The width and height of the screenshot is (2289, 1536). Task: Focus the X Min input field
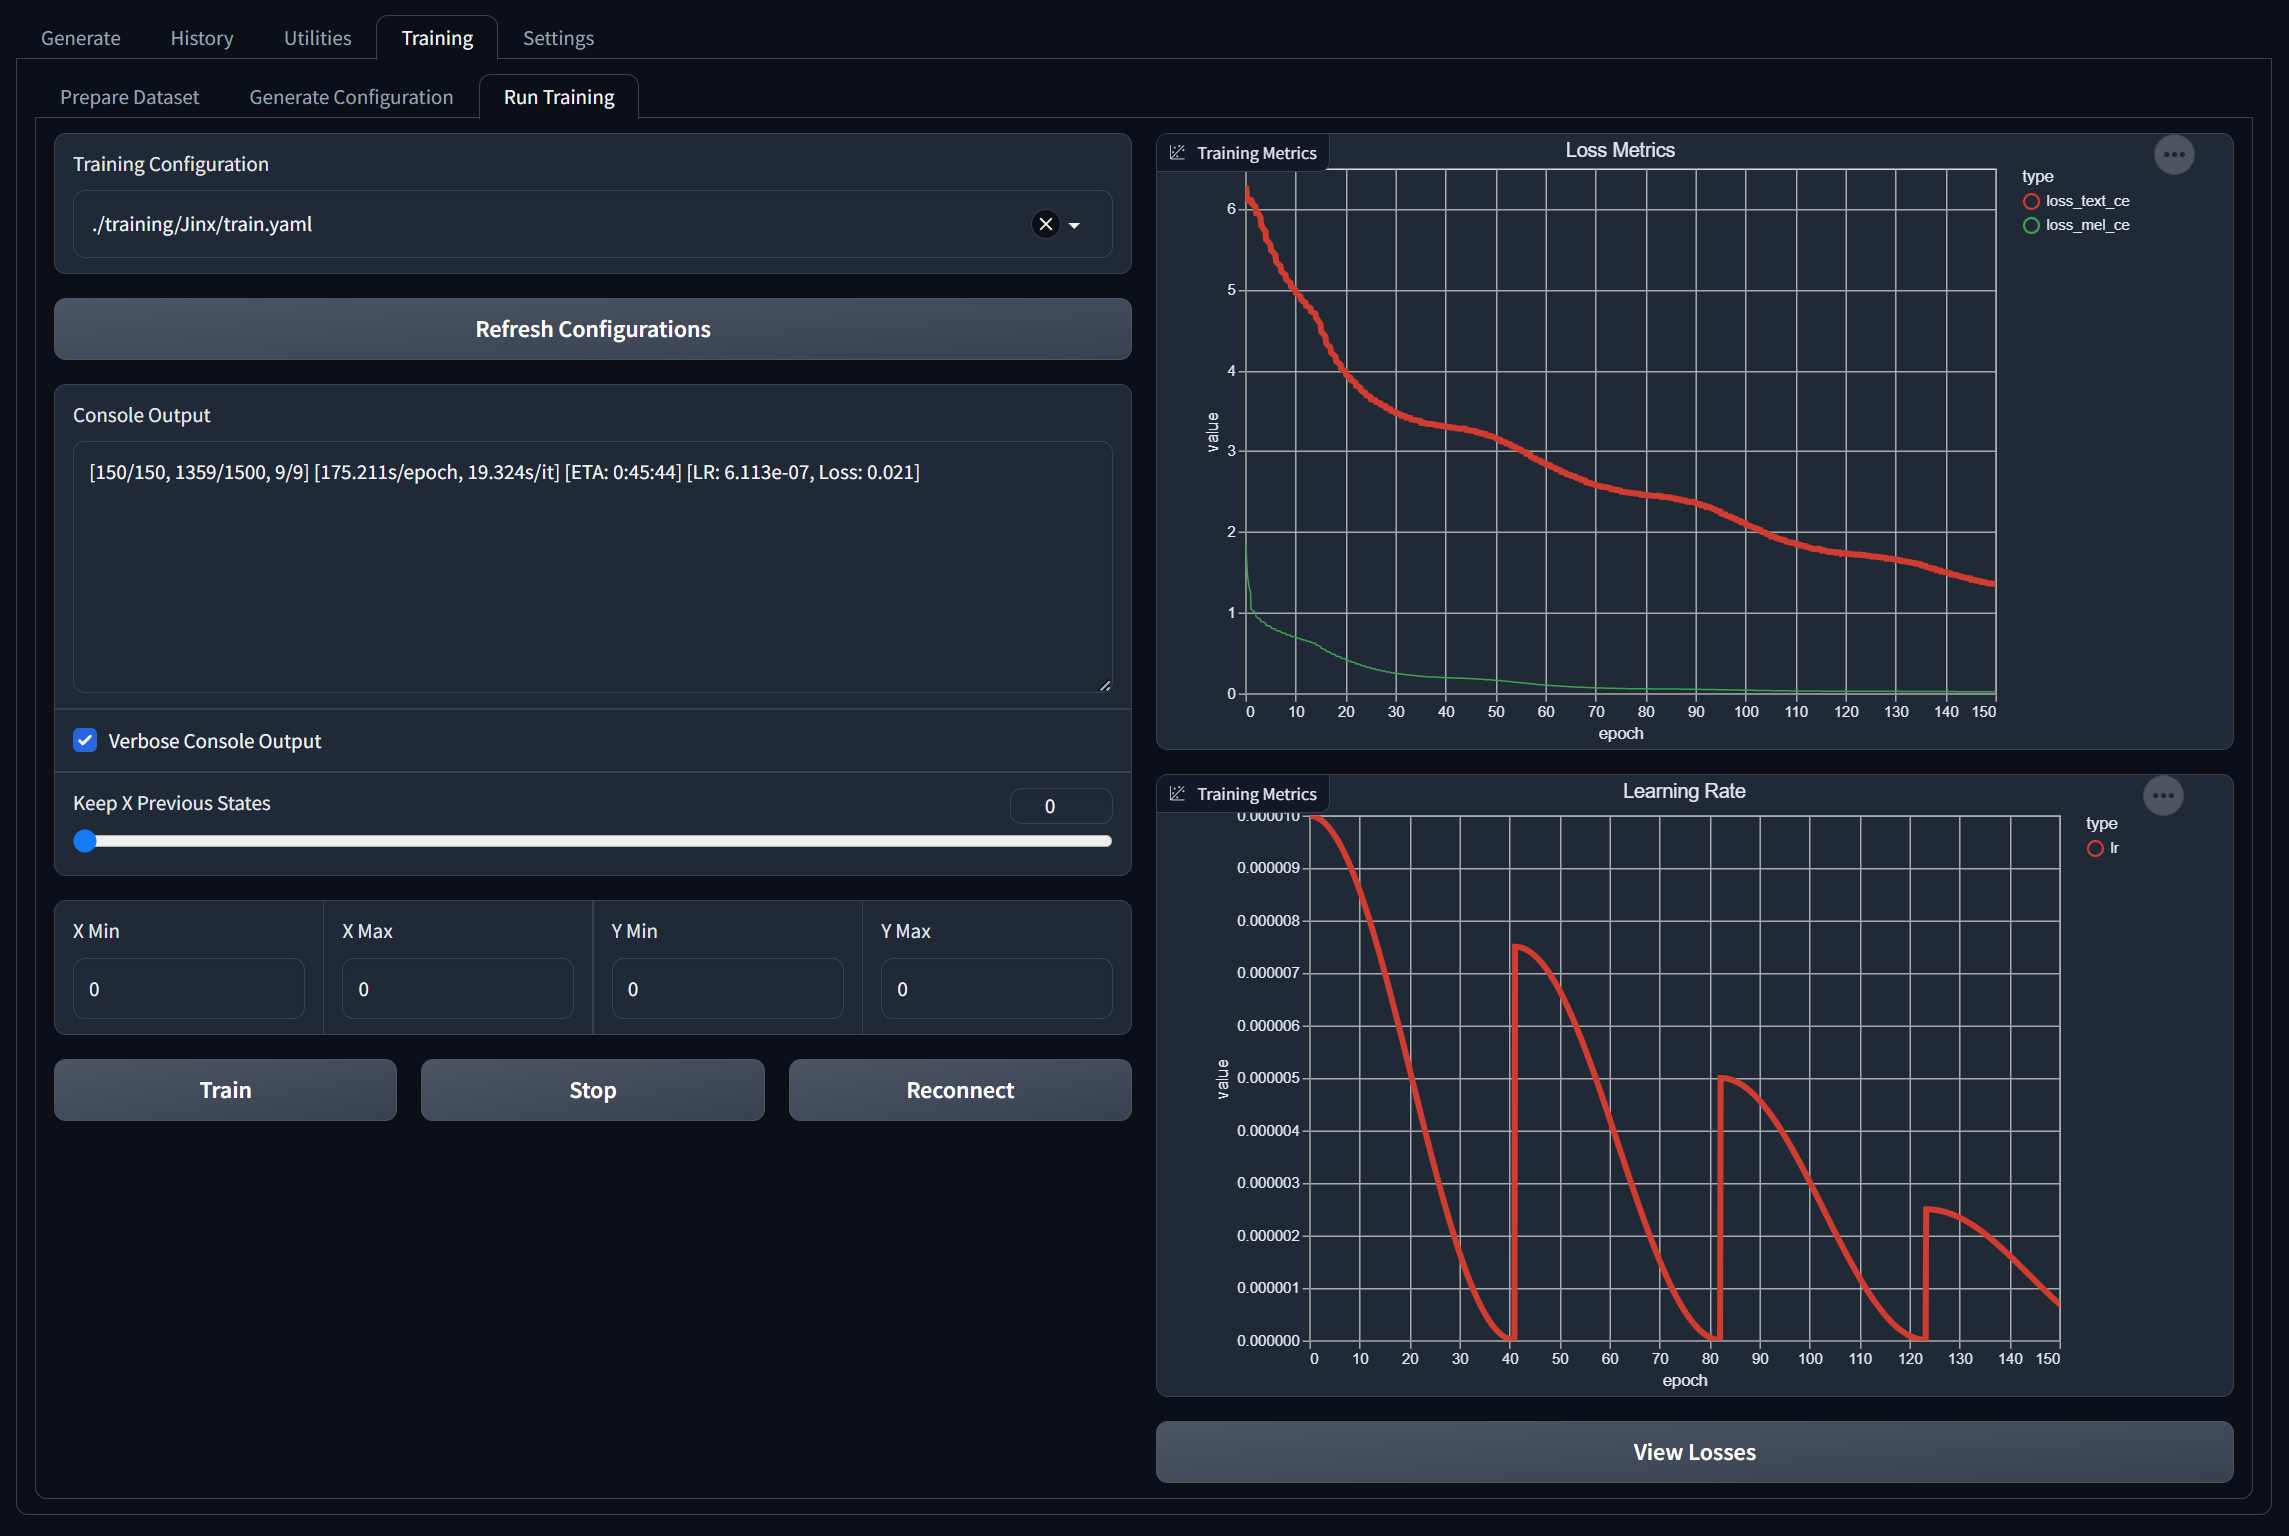point(189,989)
